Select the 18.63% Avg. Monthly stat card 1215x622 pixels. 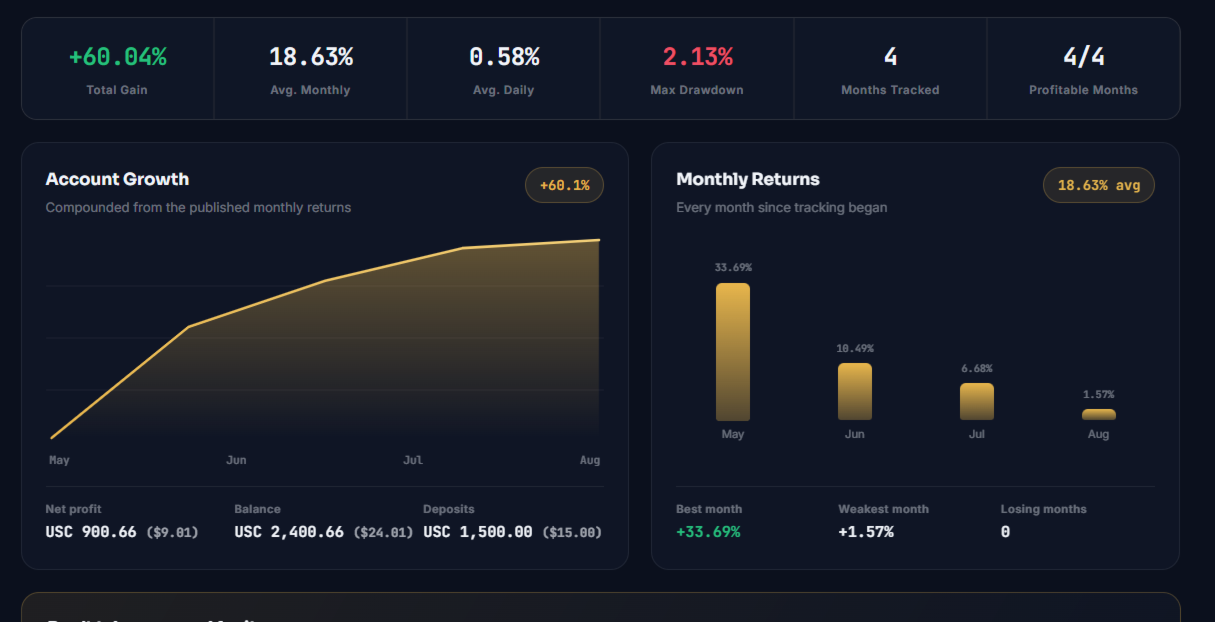(311, 68)
